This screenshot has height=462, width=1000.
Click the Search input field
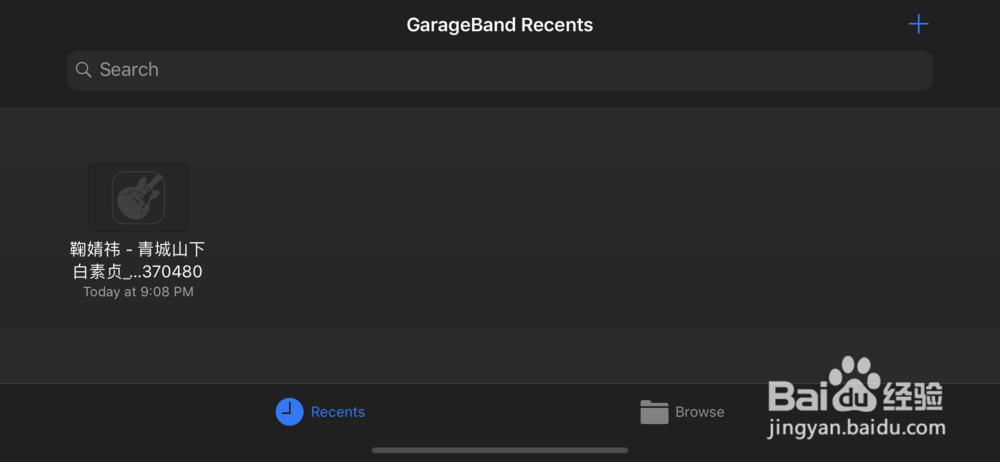pyautogui.click(x=500, y=70)
